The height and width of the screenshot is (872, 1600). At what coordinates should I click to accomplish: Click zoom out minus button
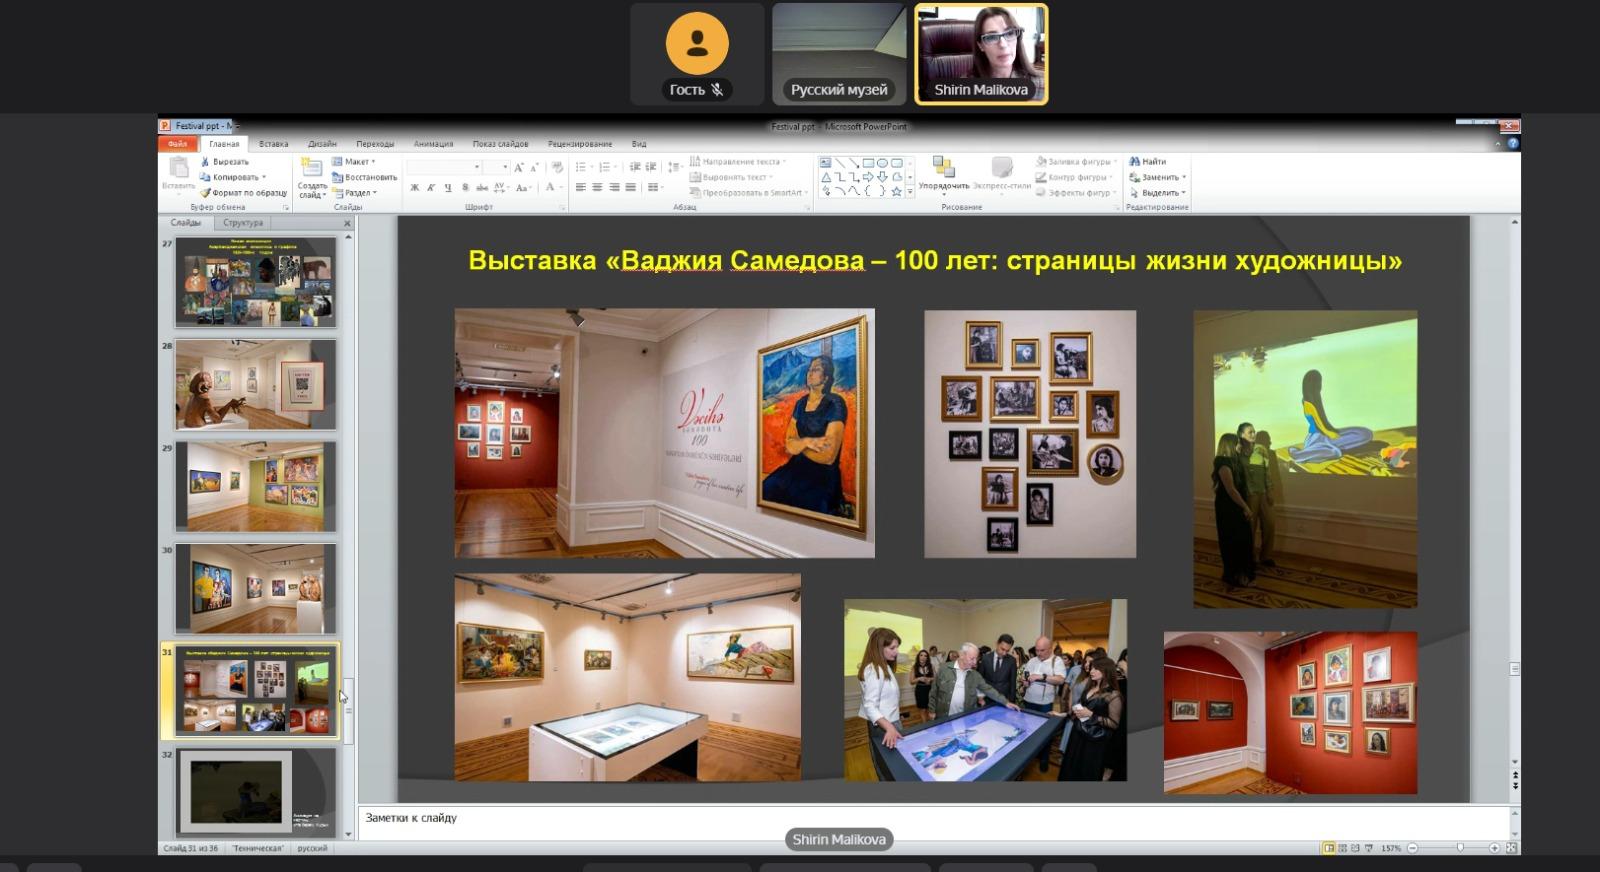1413,848
